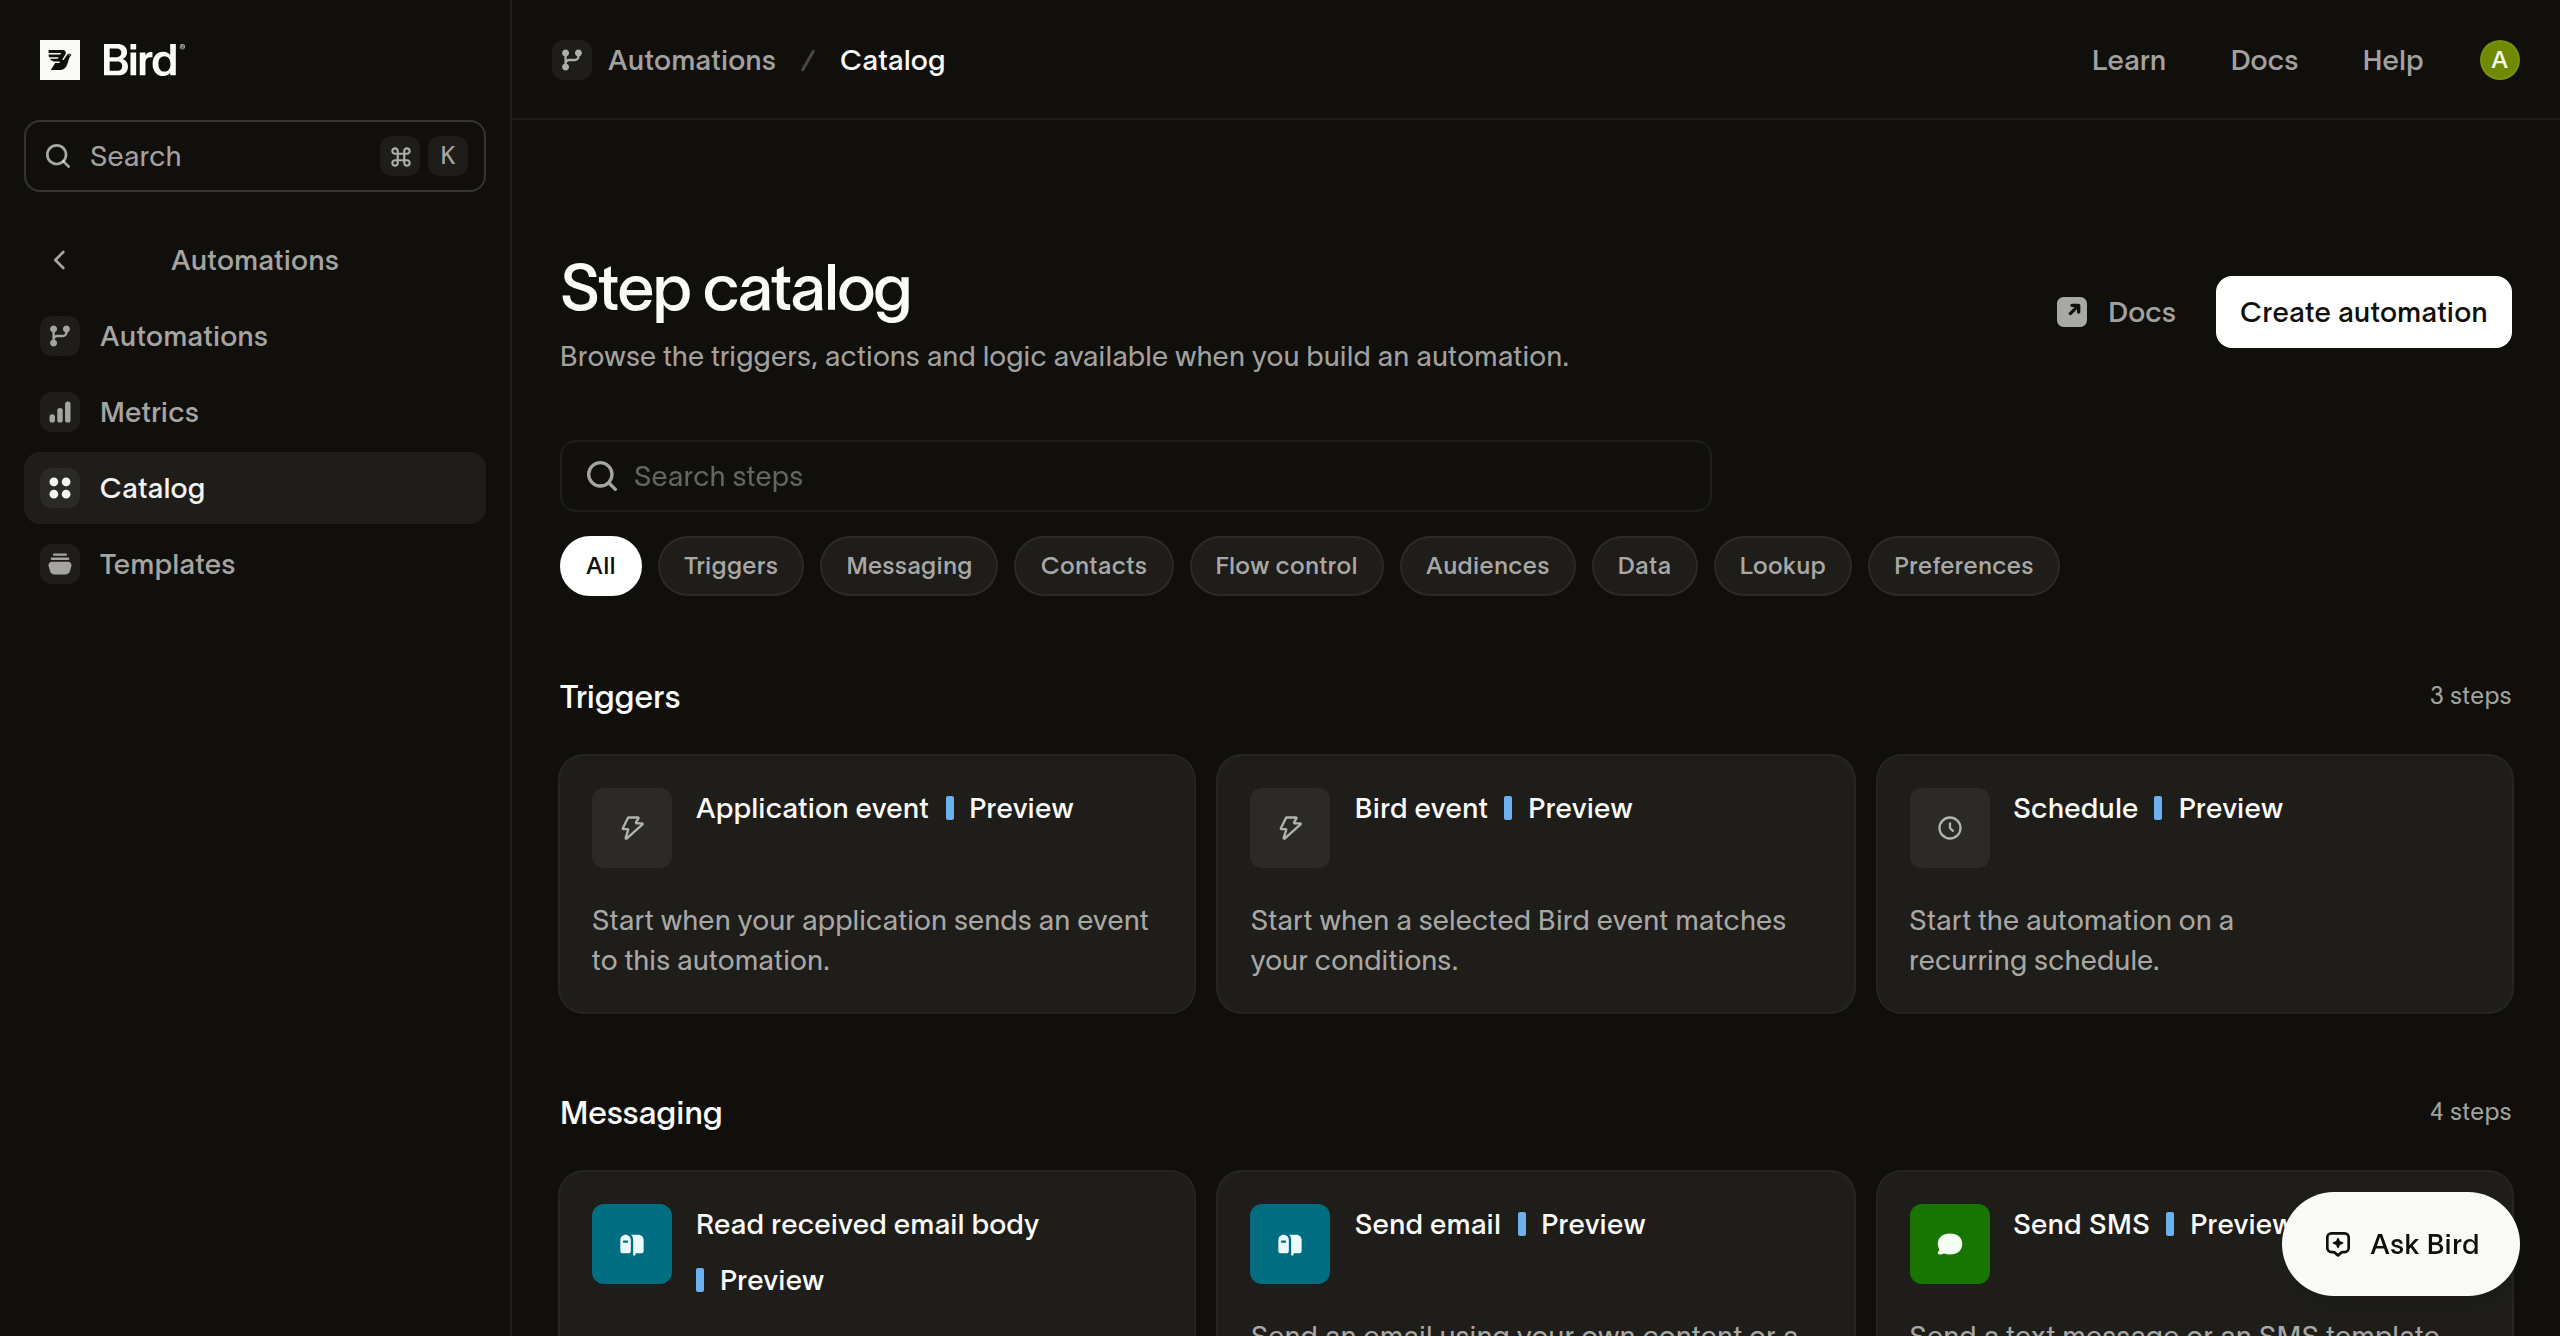Screen dimensions: 2560x1336
Task: Click the Step catalog page title
Action: [736, 290]
